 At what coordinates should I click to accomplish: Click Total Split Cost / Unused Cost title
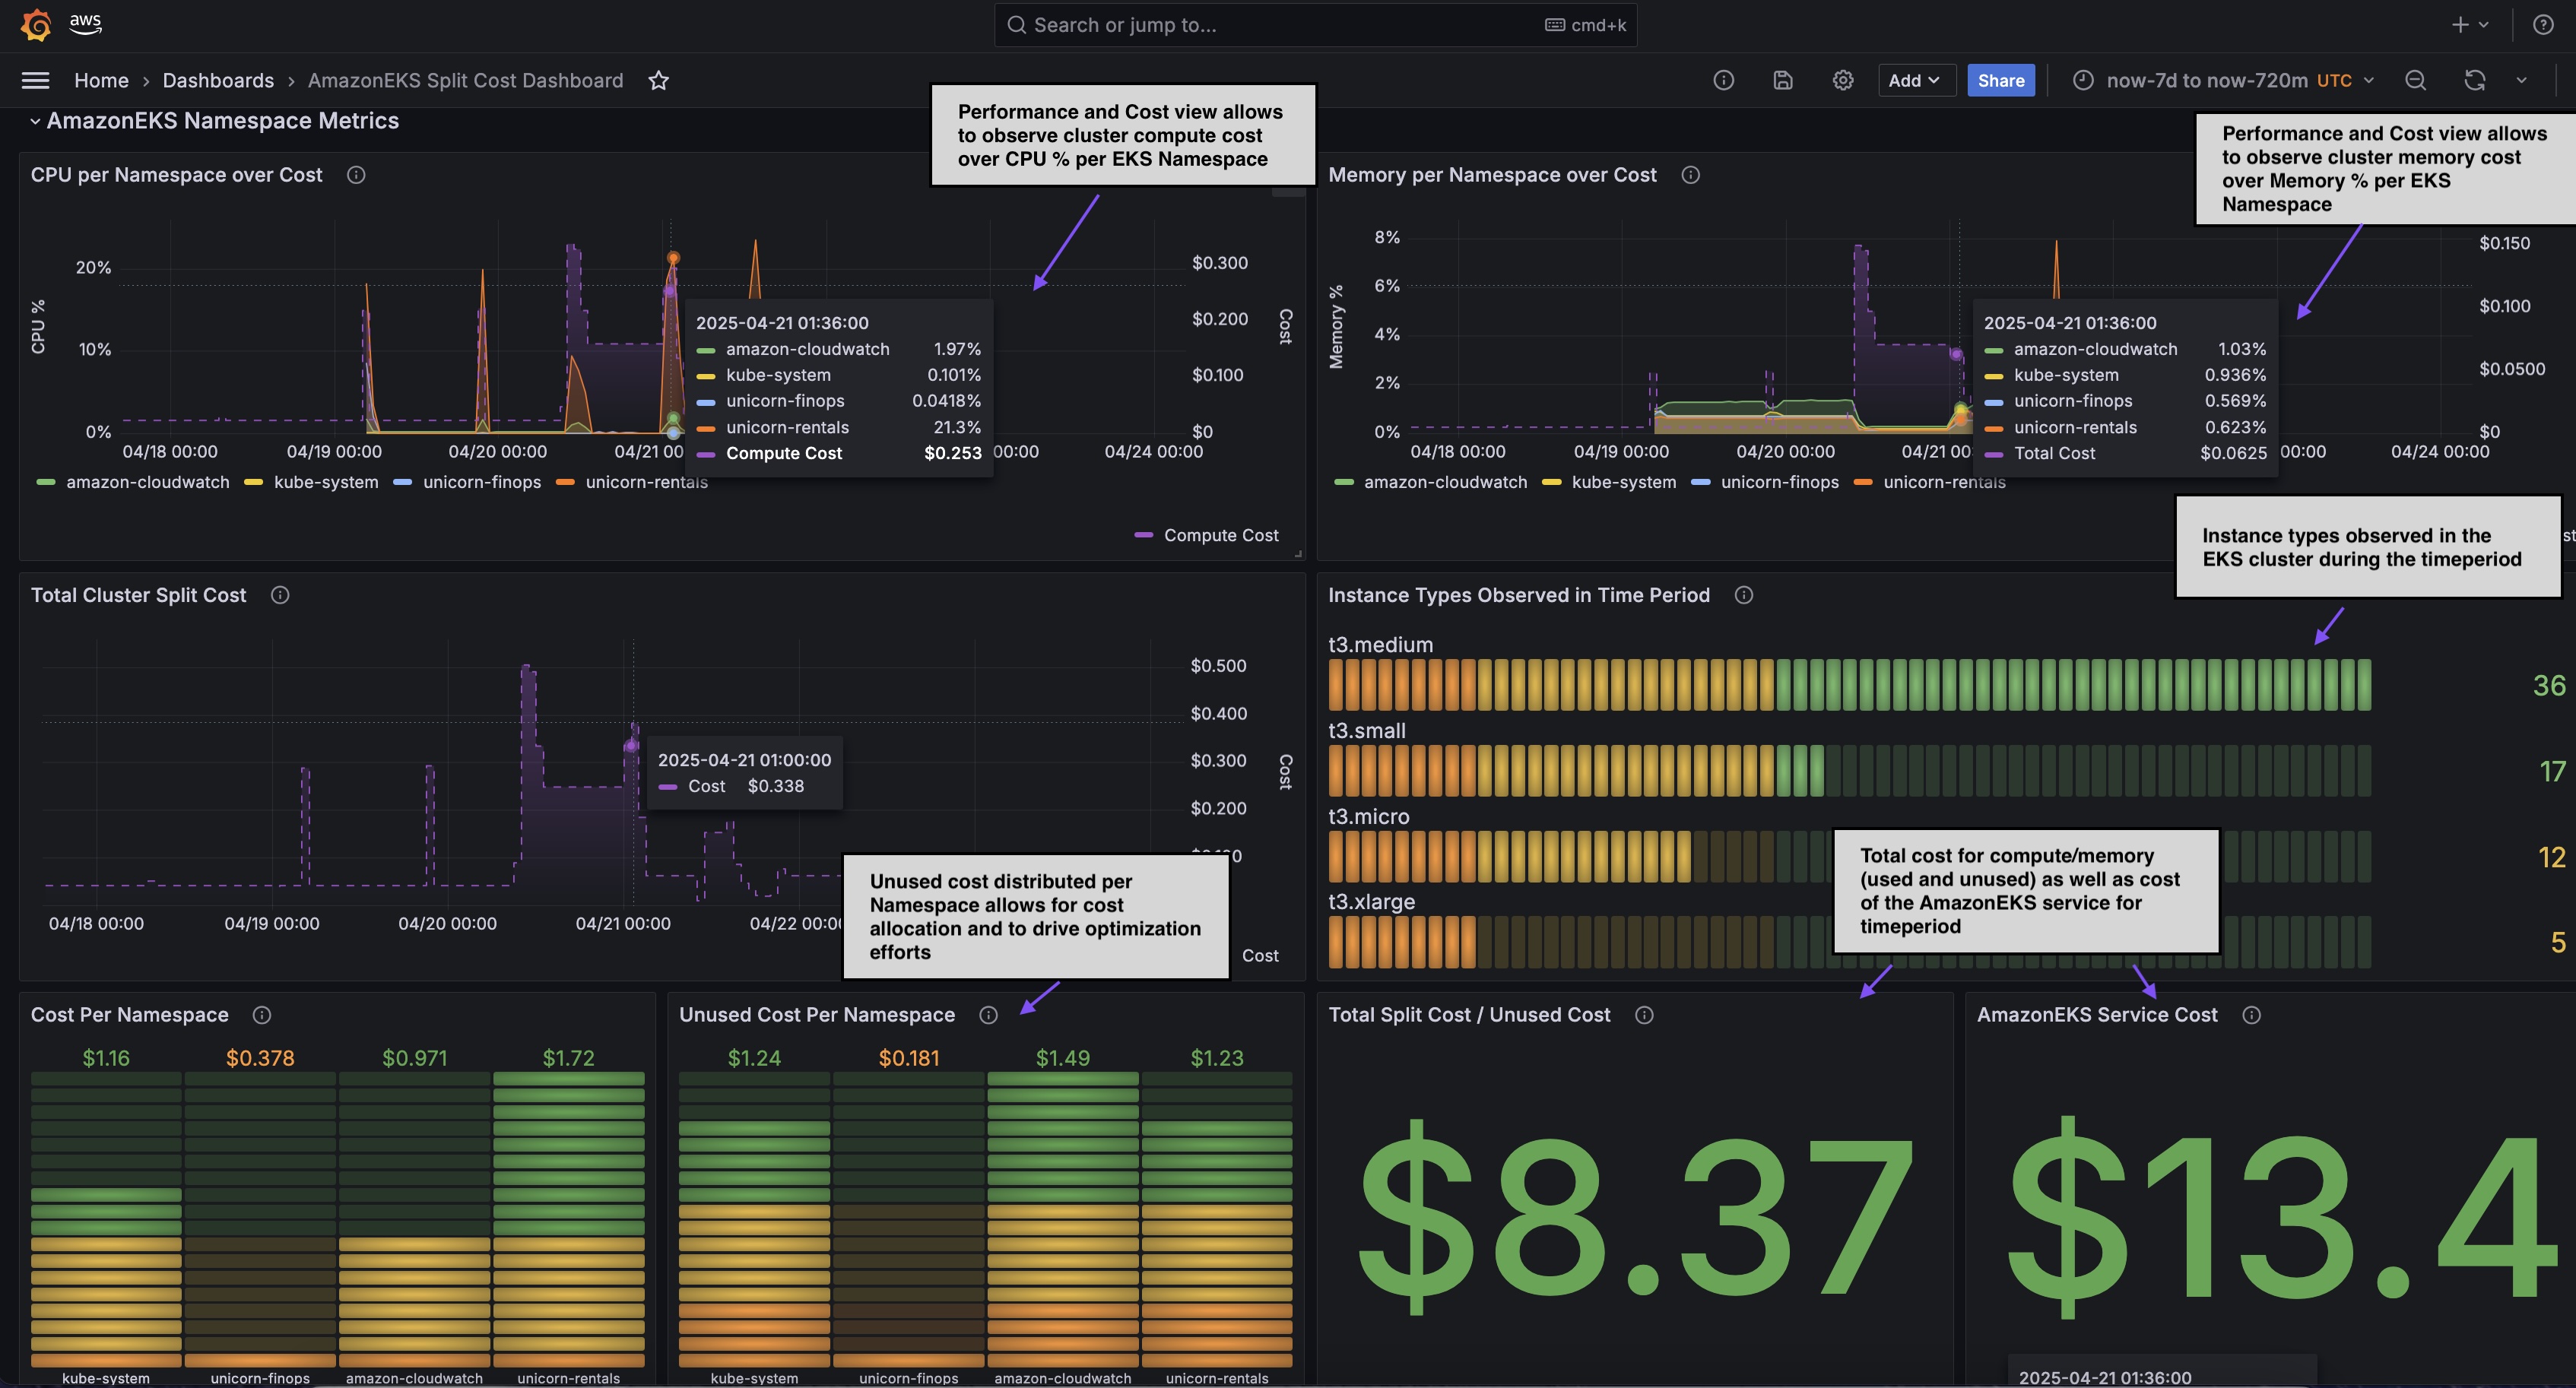tap(1469, 1015)
